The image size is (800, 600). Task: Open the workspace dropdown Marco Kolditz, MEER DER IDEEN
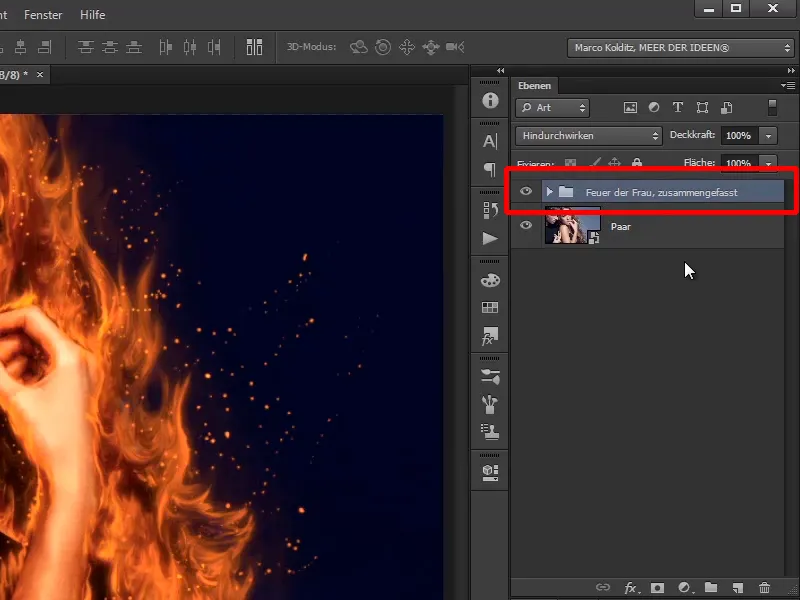[681, 48]
